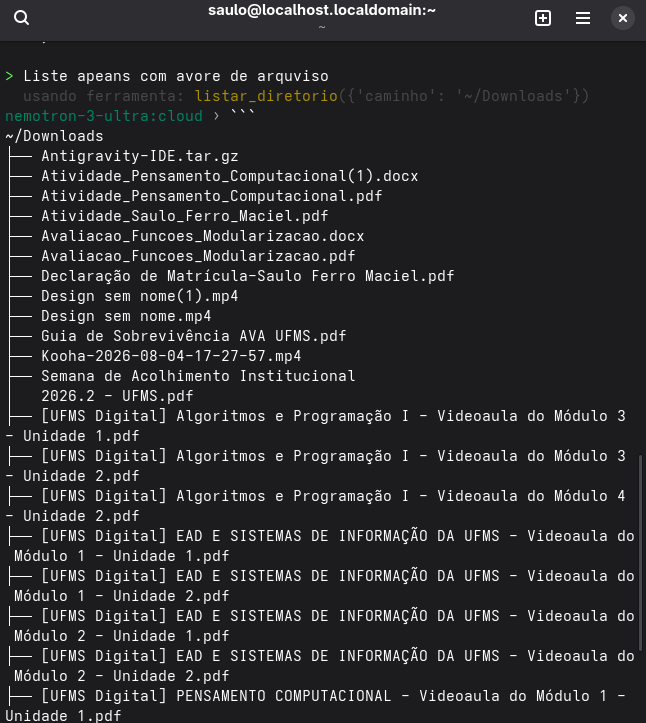This screenshot has width=646, height=723.
Task: Close the terminal window
Action: (x=622, y=18)
